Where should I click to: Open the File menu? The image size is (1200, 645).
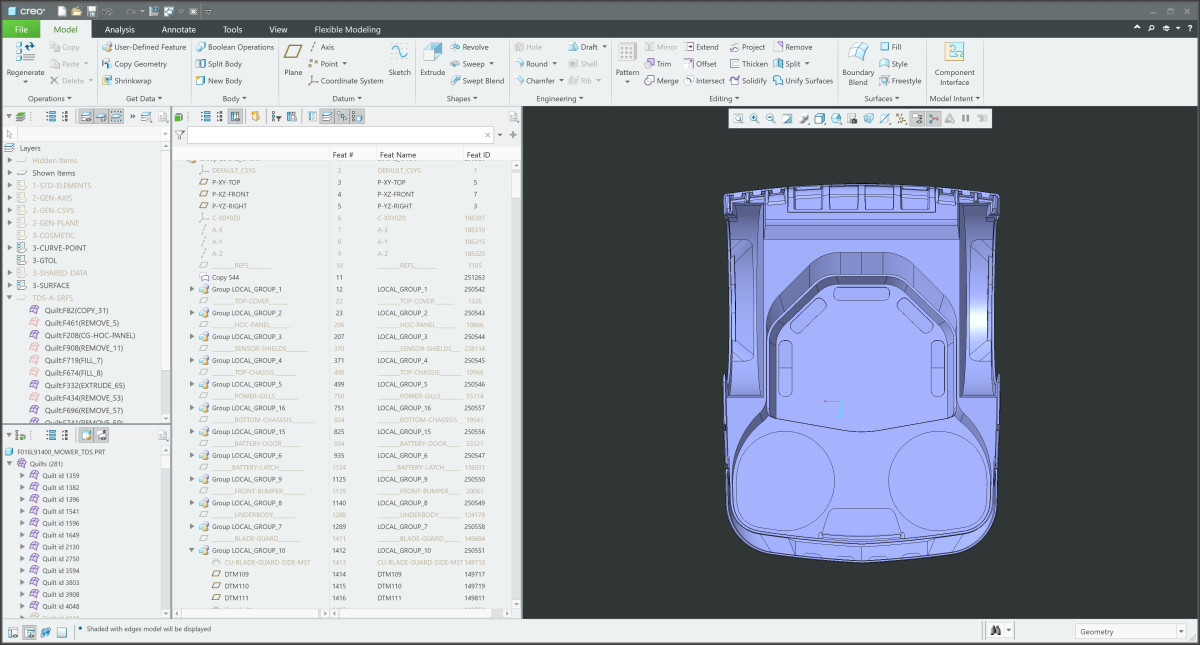click(x=21, y=30)
